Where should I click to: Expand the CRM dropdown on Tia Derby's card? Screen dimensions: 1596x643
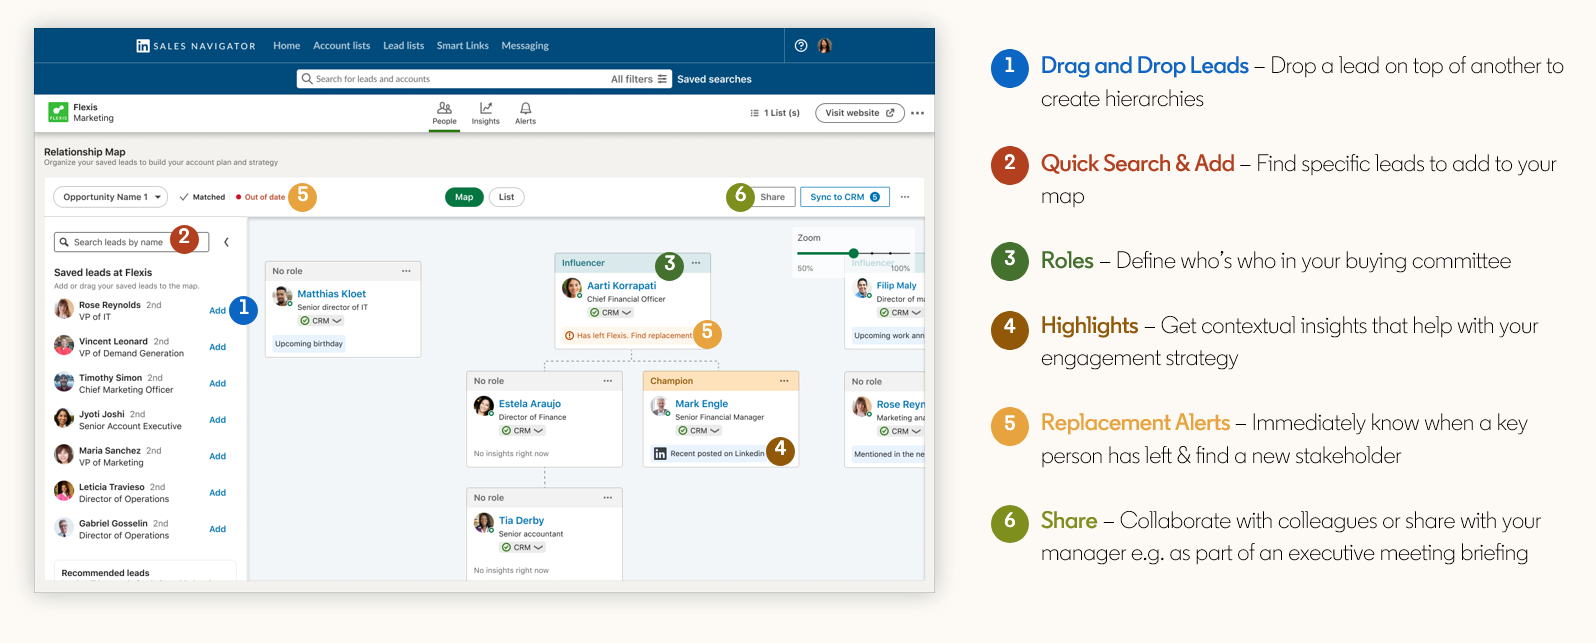[x=523, y=548]
